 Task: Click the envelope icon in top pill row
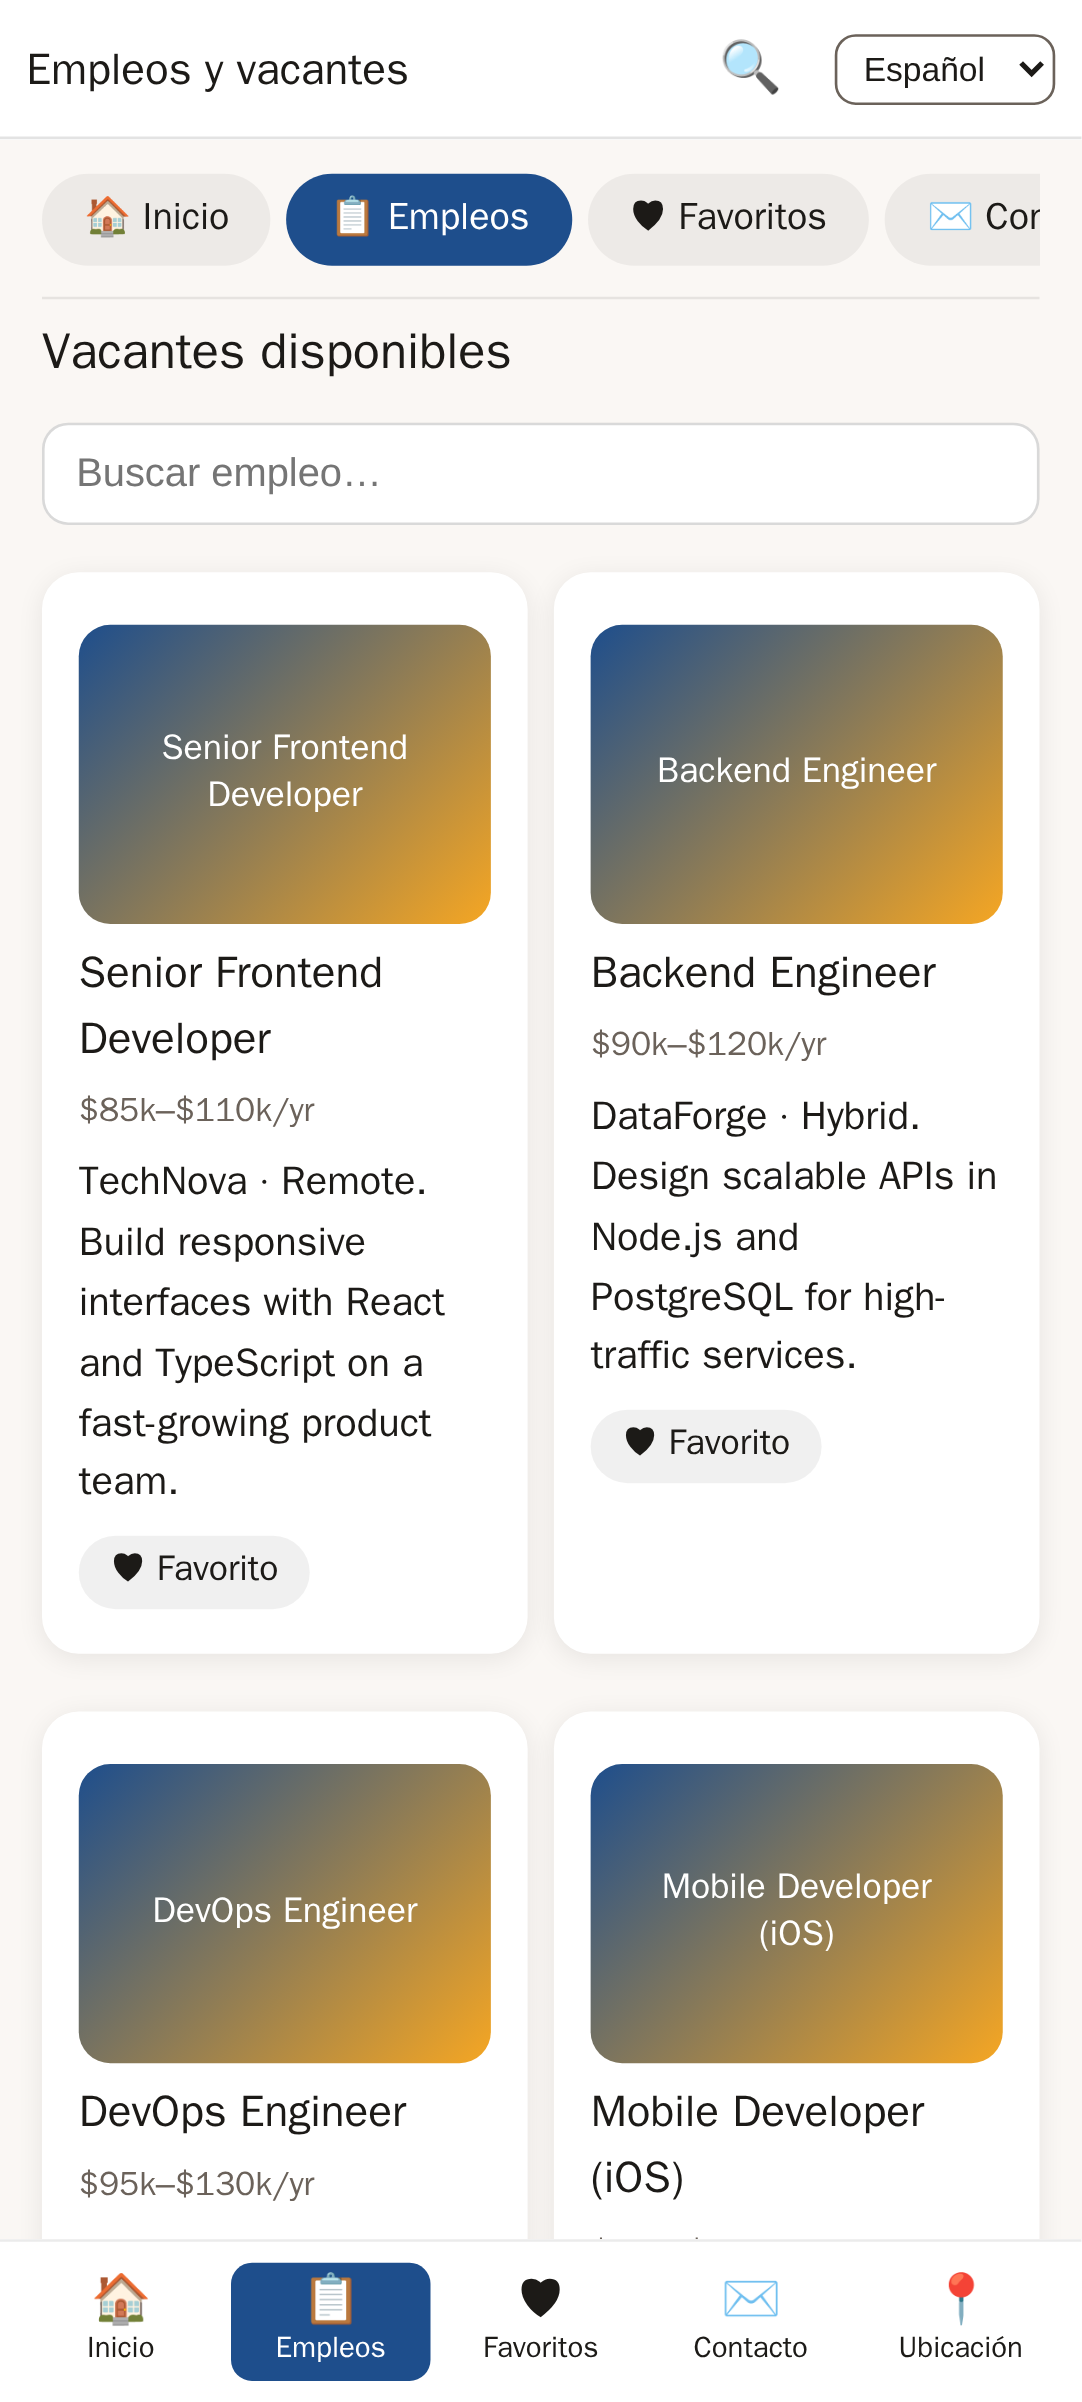[x=949, y=217]
